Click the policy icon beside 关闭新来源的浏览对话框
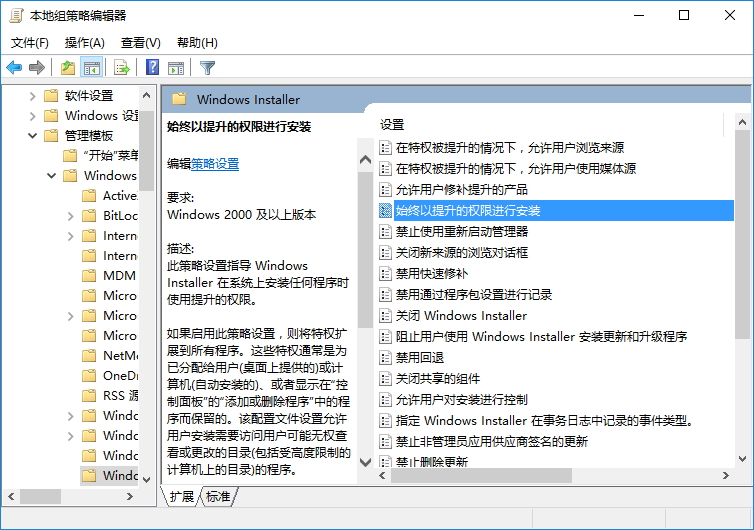The width and height of the screenshot is (754, 530). (x=385, y=252)
